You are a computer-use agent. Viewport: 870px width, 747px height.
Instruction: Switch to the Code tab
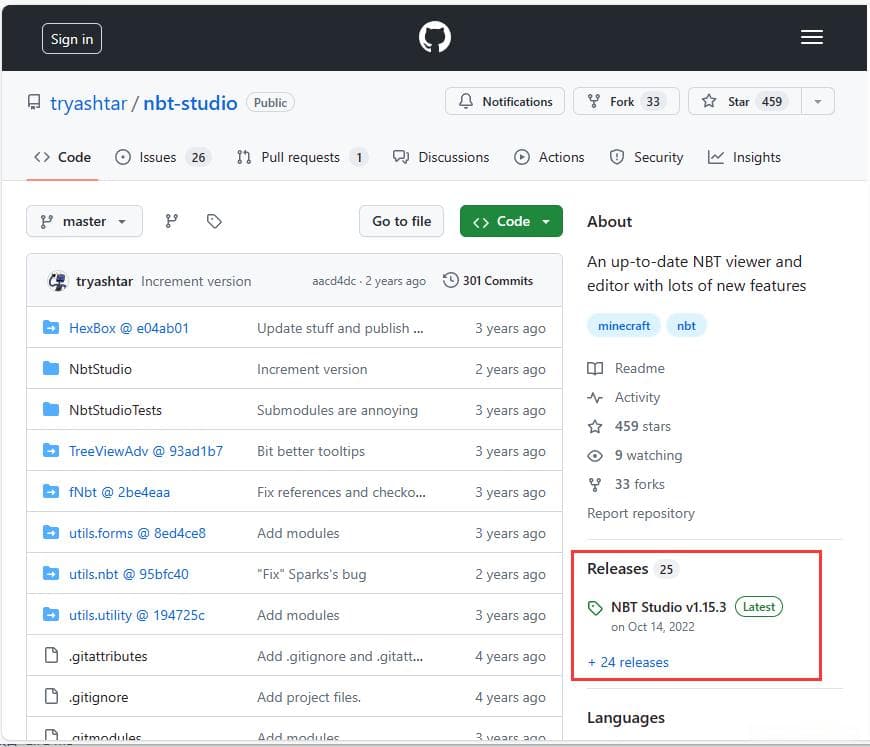pos(63,158)
